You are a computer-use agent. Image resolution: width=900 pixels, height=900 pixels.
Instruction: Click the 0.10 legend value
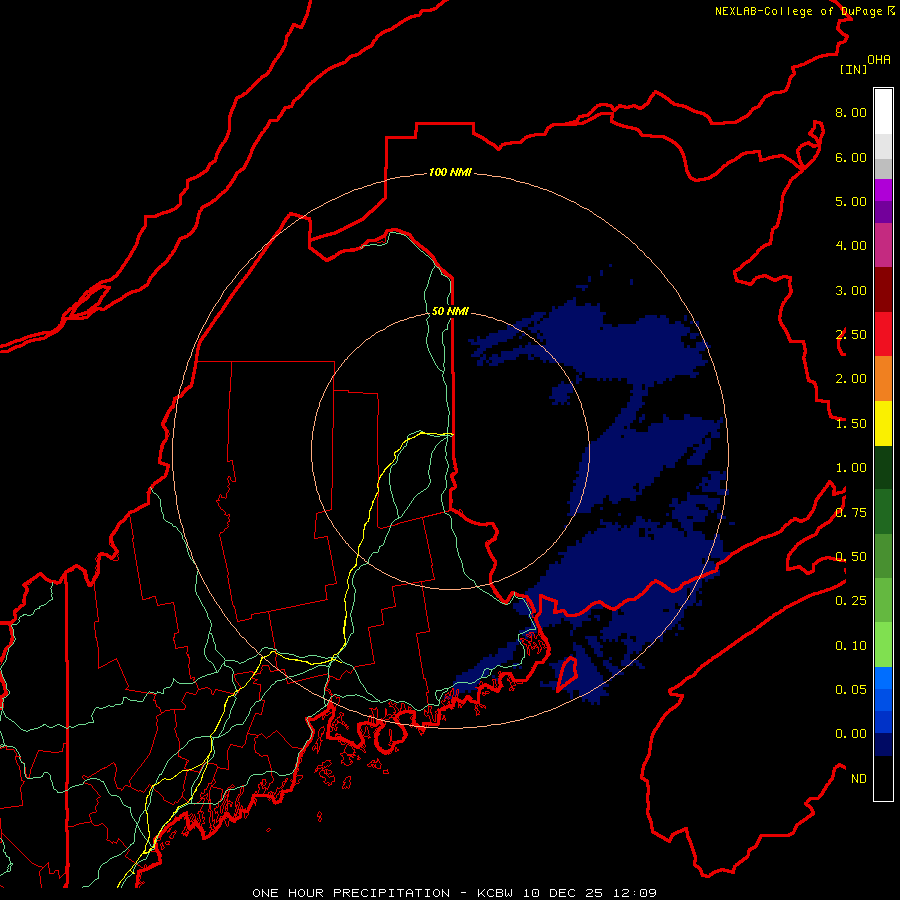[851, 646]
